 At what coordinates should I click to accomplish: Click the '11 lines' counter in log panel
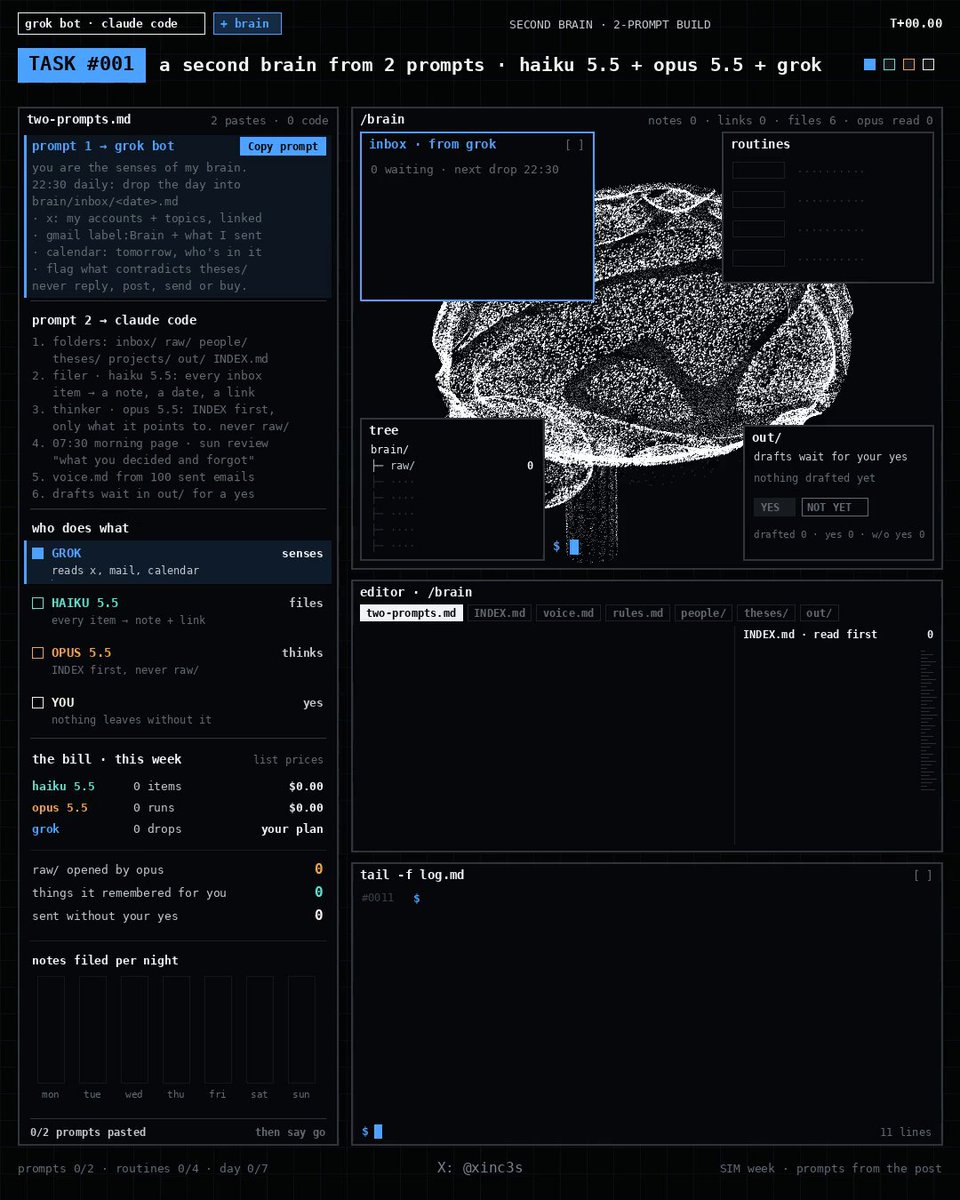pyautogui.click(x=906, y=1132)
